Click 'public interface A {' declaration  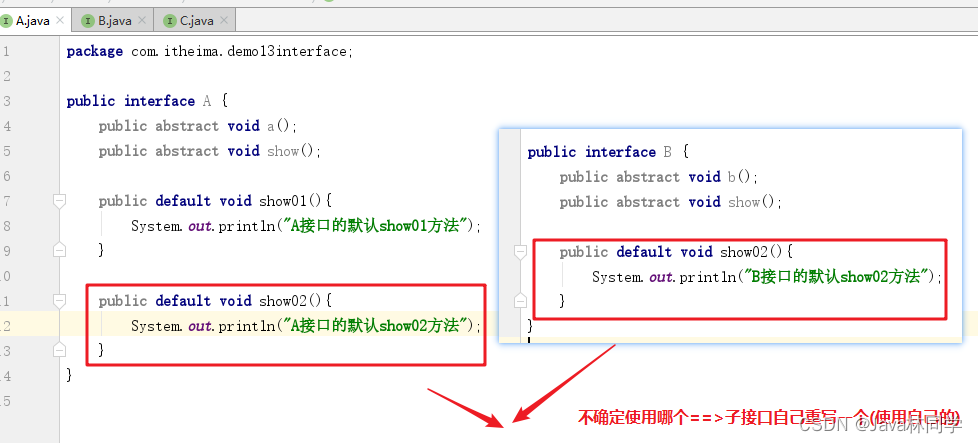tap(147, 101)
